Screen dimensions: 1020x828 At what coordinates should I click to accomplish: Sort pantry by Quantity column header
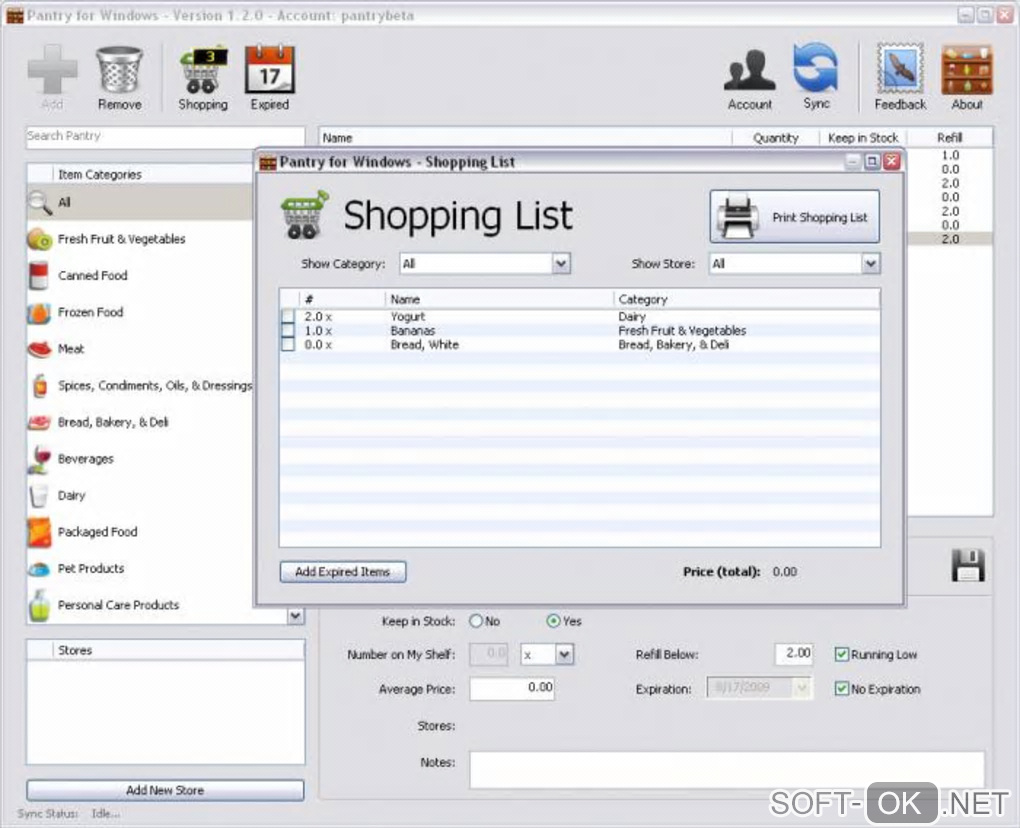[x=775, y=138]
